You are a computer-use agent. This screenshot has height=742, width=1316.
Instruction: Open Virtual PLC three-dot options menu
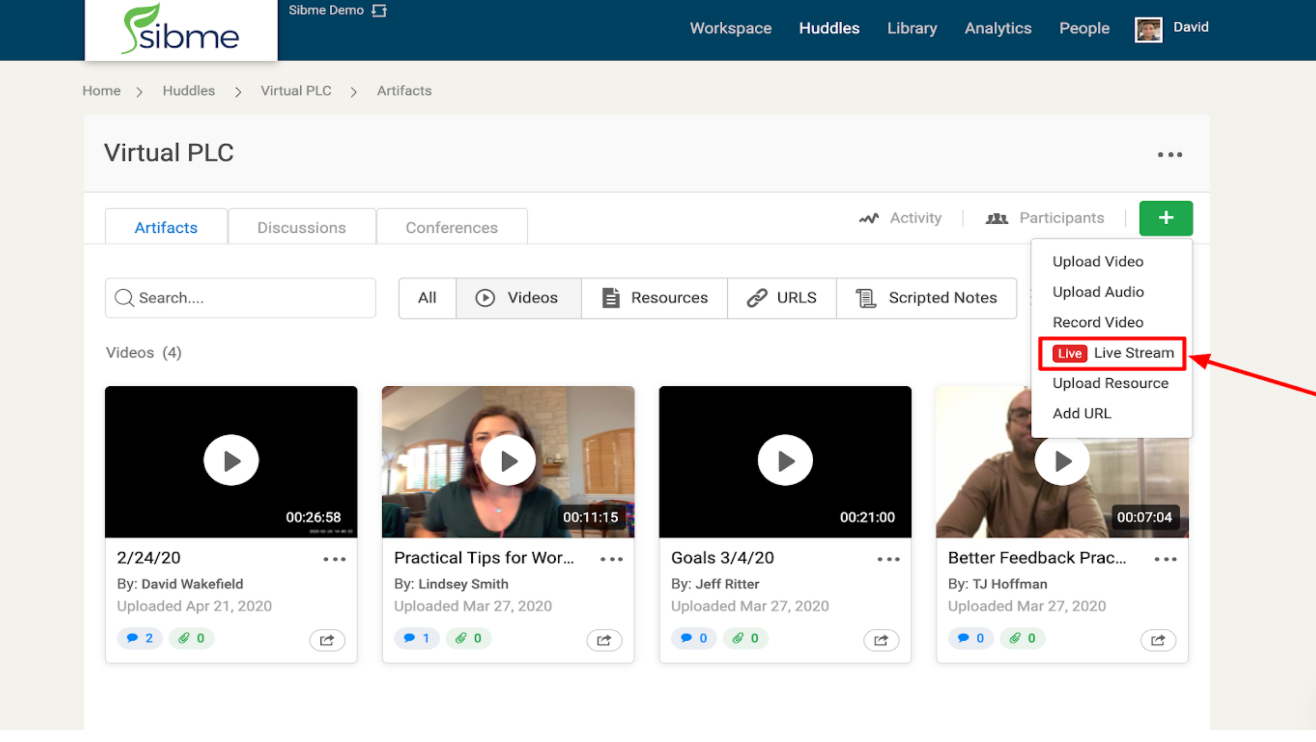point(1169,155)
